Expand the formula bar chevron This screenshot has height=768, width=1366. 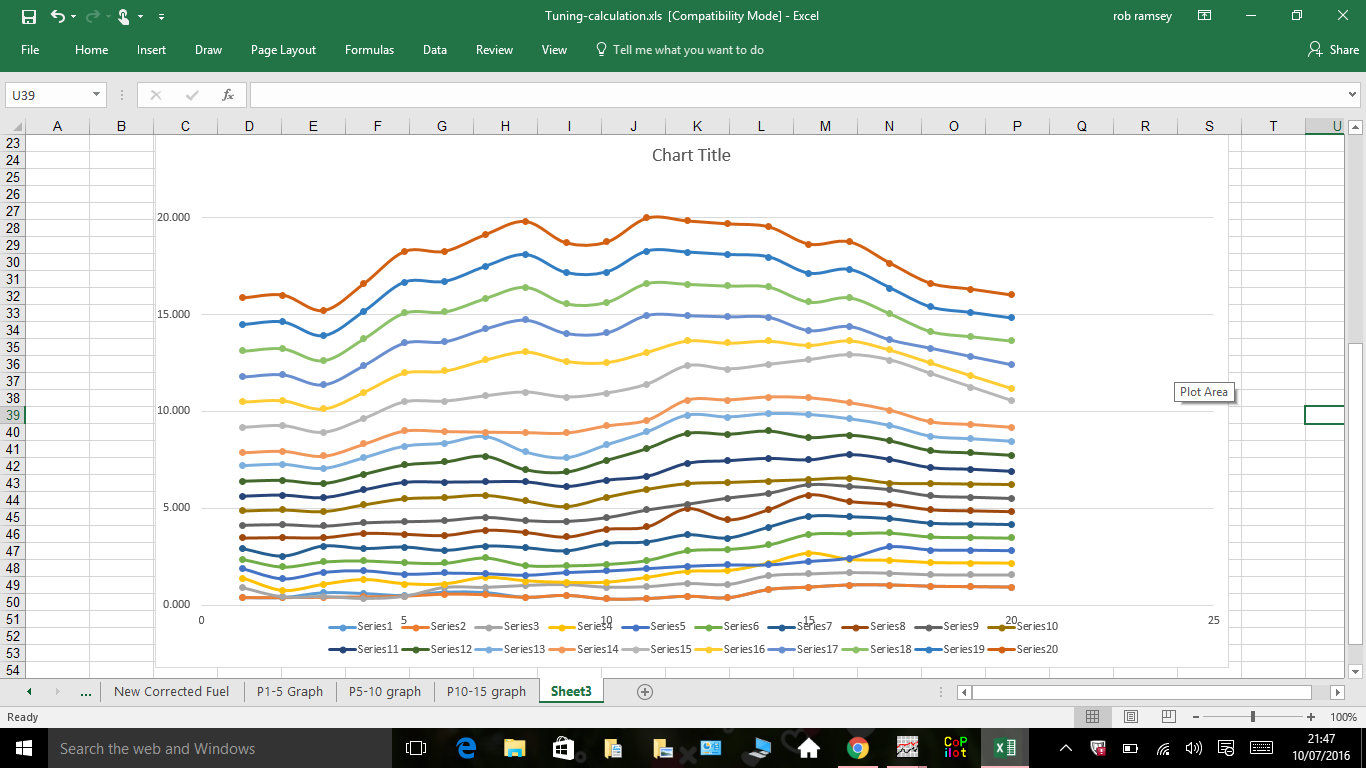1353,95
